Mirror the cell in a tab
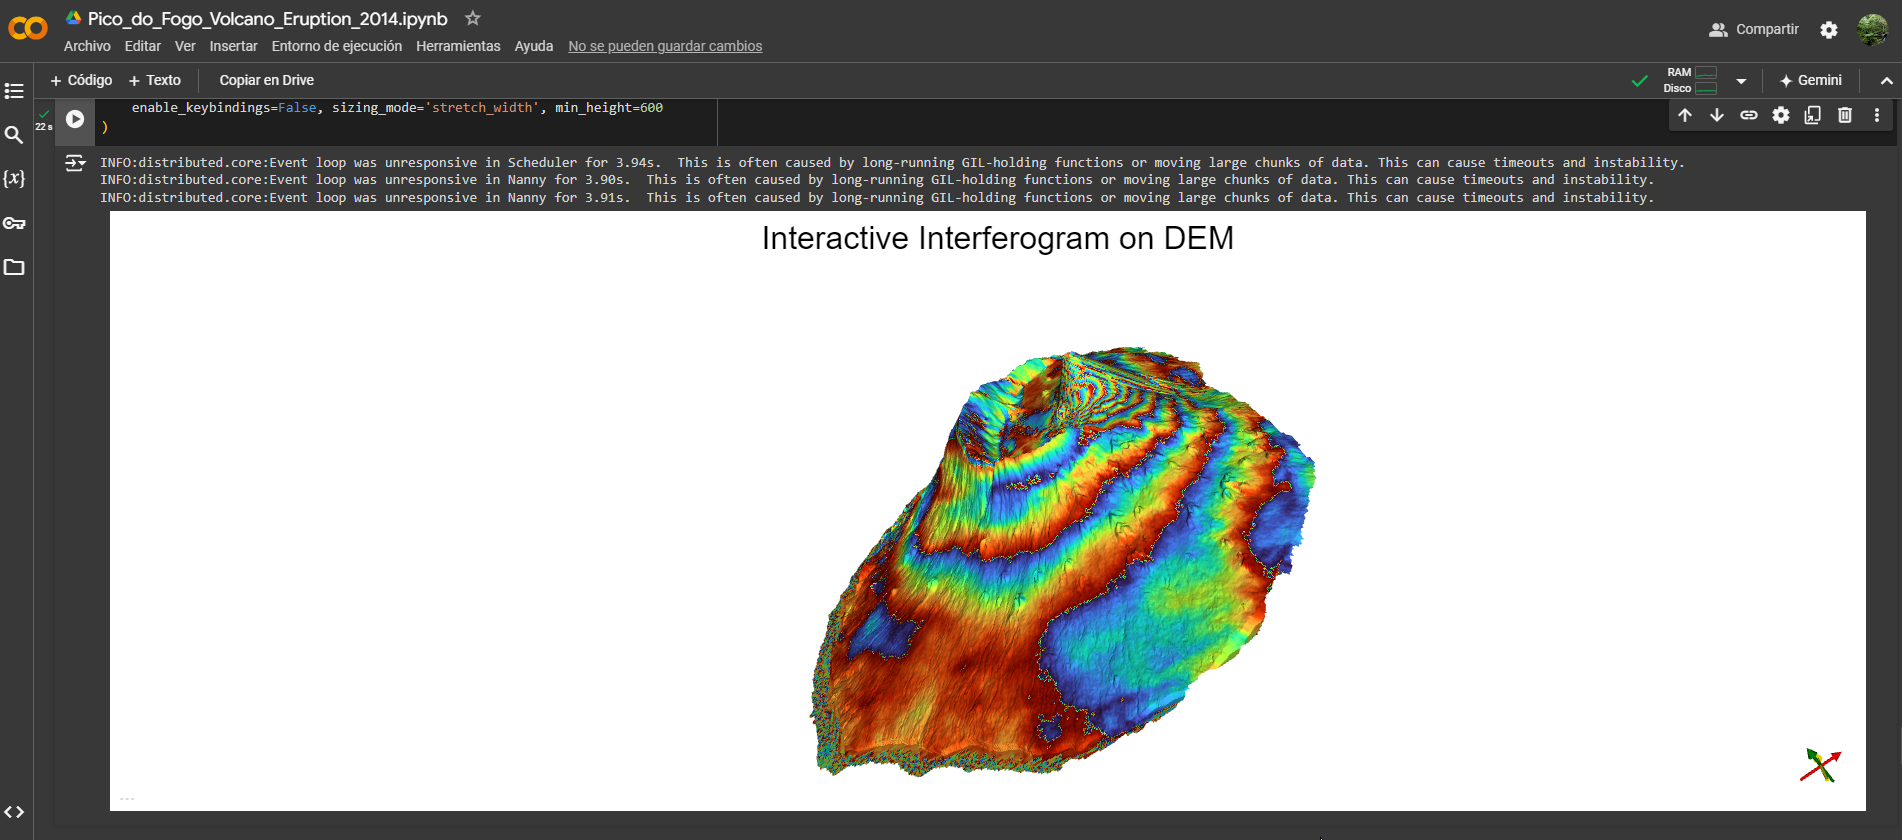Viewport: 1902px width, 840px height. (x=1813, y=115)
